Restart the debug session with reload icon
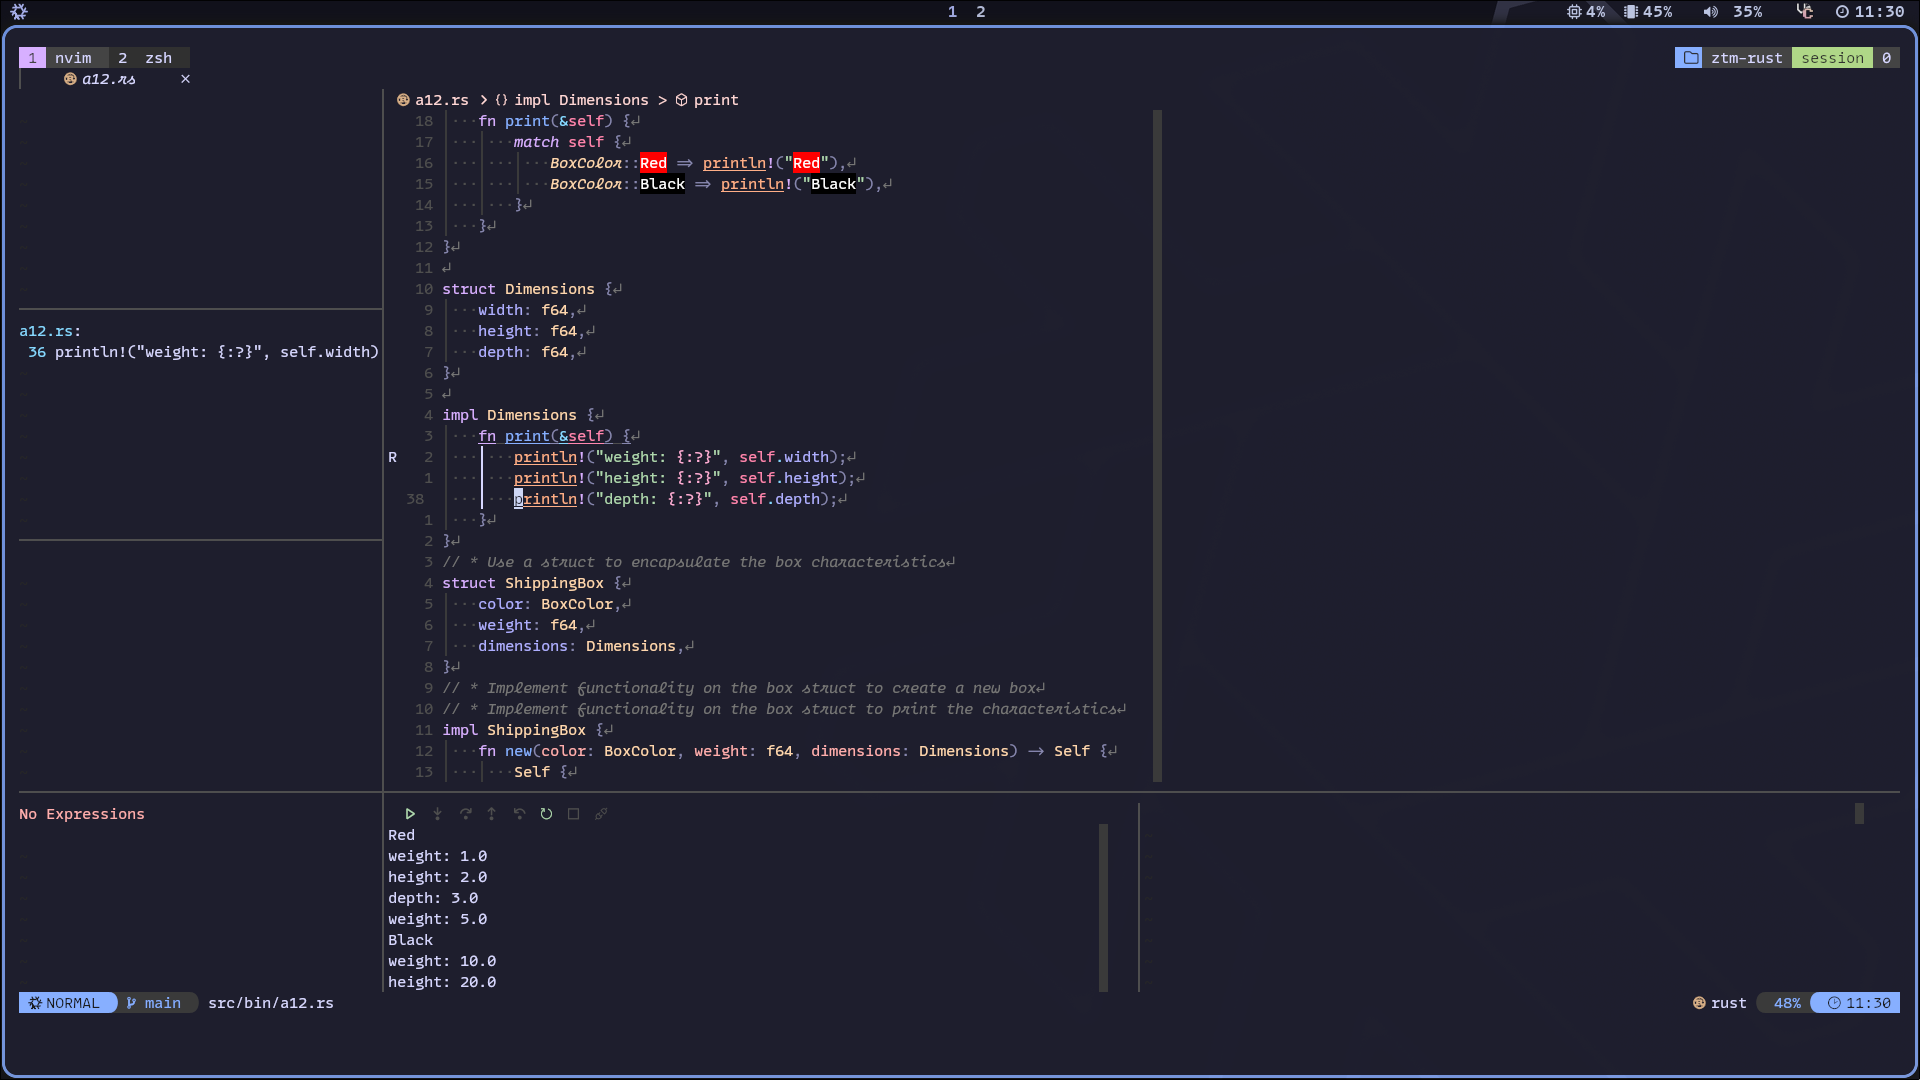Screen dimensions: 1920x1080 [546, 814]
